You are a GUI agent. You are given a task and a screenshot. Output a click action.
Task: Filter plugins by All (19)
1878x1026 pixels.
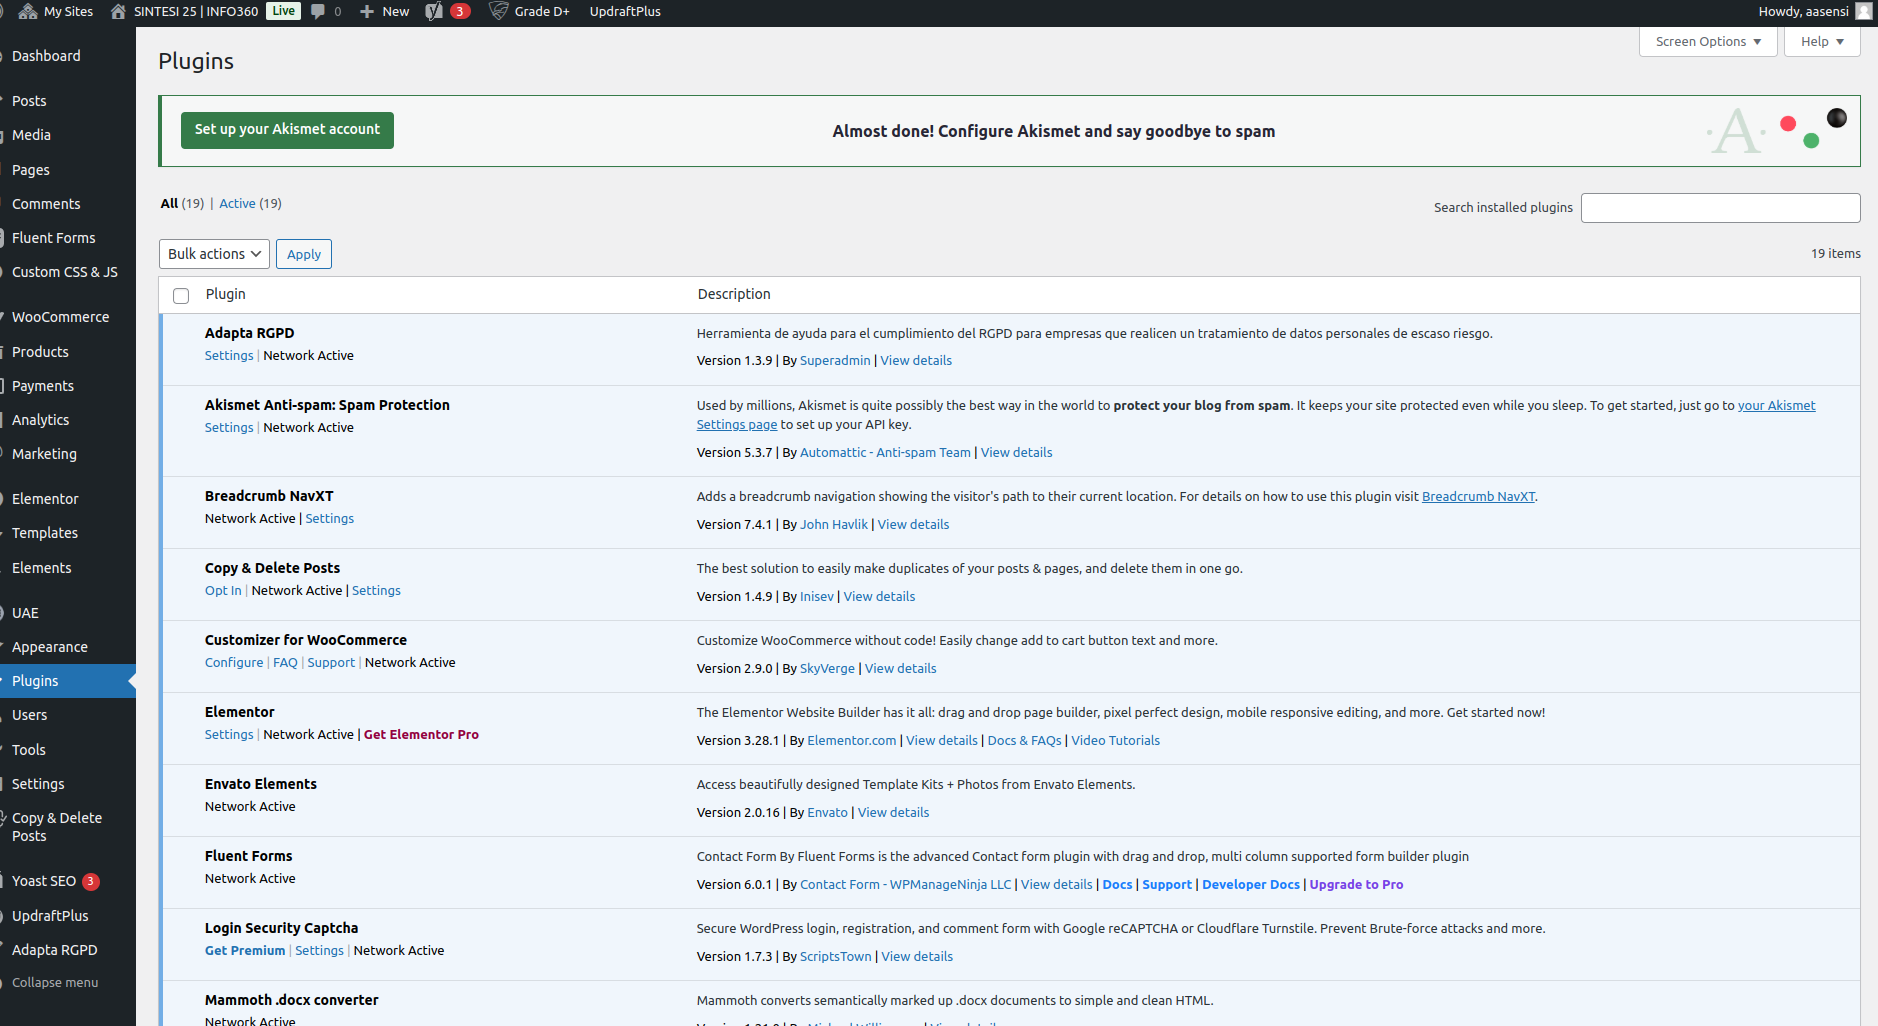click(182, 203)
